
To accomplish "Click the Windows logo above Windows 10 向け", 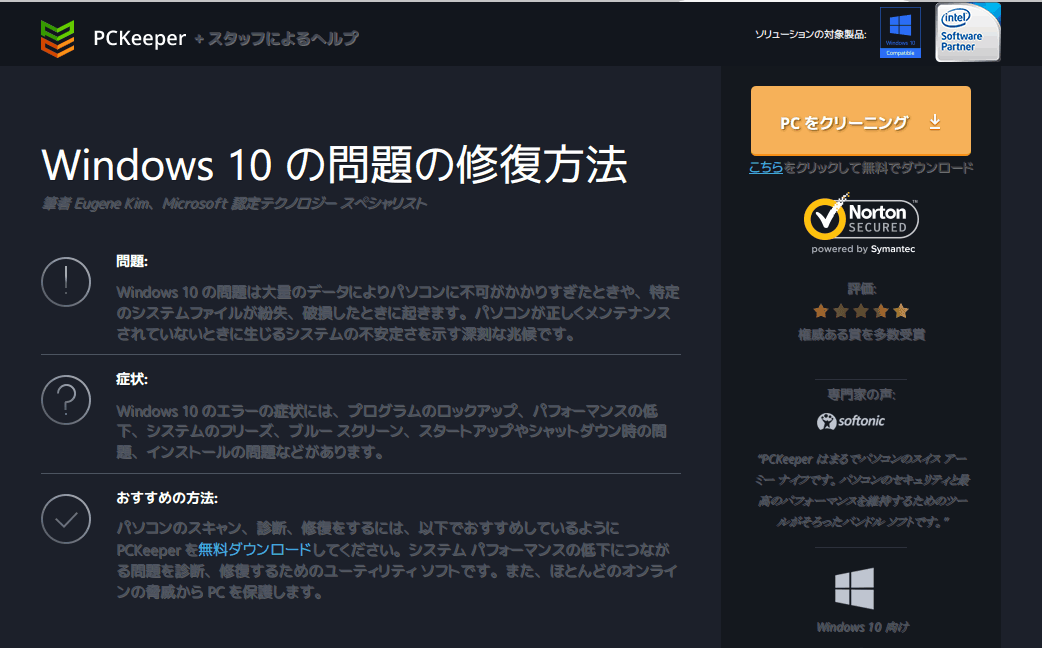I will 855,588.
